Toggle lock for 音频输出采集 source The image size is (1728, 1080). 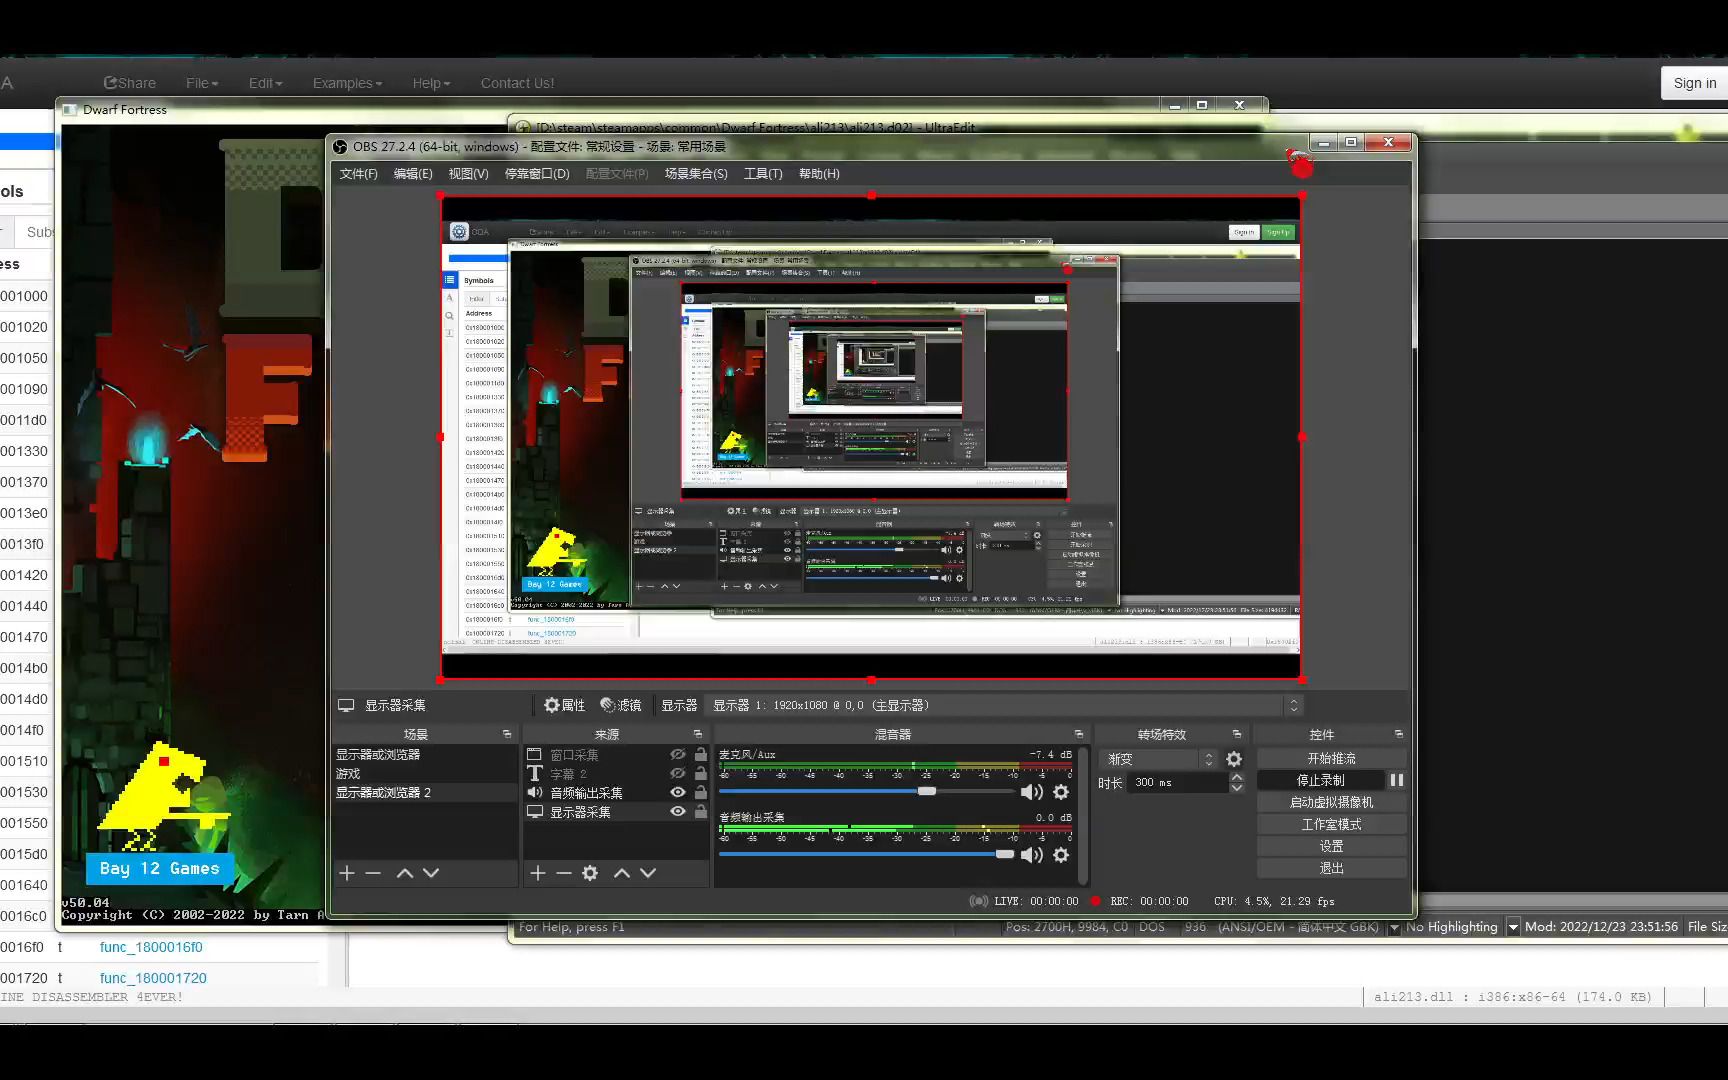coord(701,793)
